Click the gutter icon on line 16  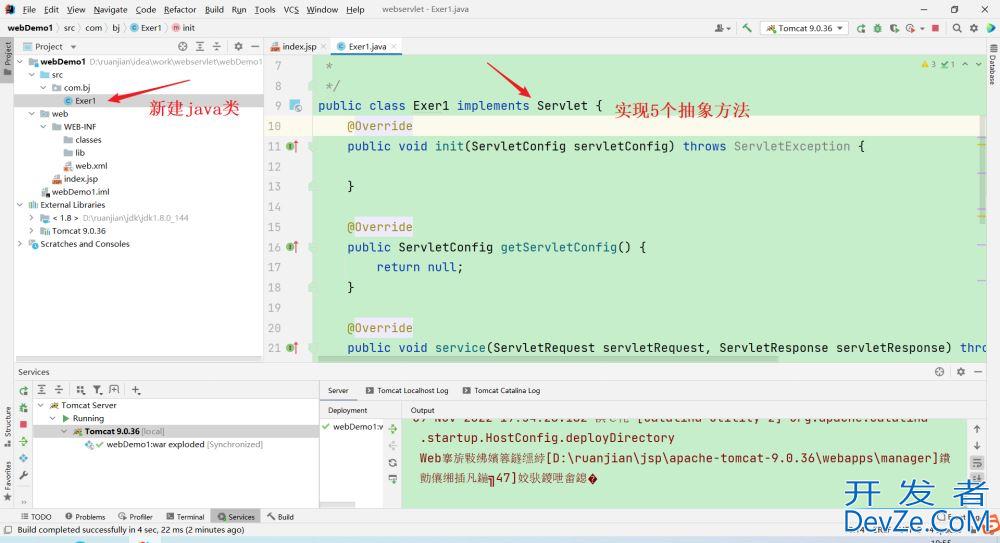(292, 247)
